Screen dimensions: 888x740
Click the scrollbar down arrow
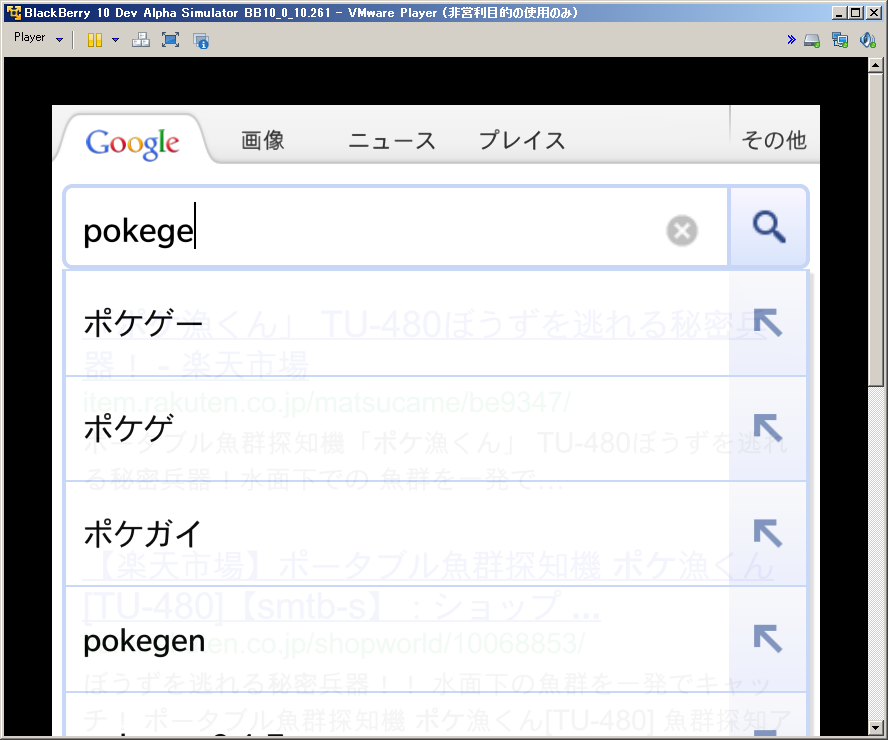tap(876, 728)
